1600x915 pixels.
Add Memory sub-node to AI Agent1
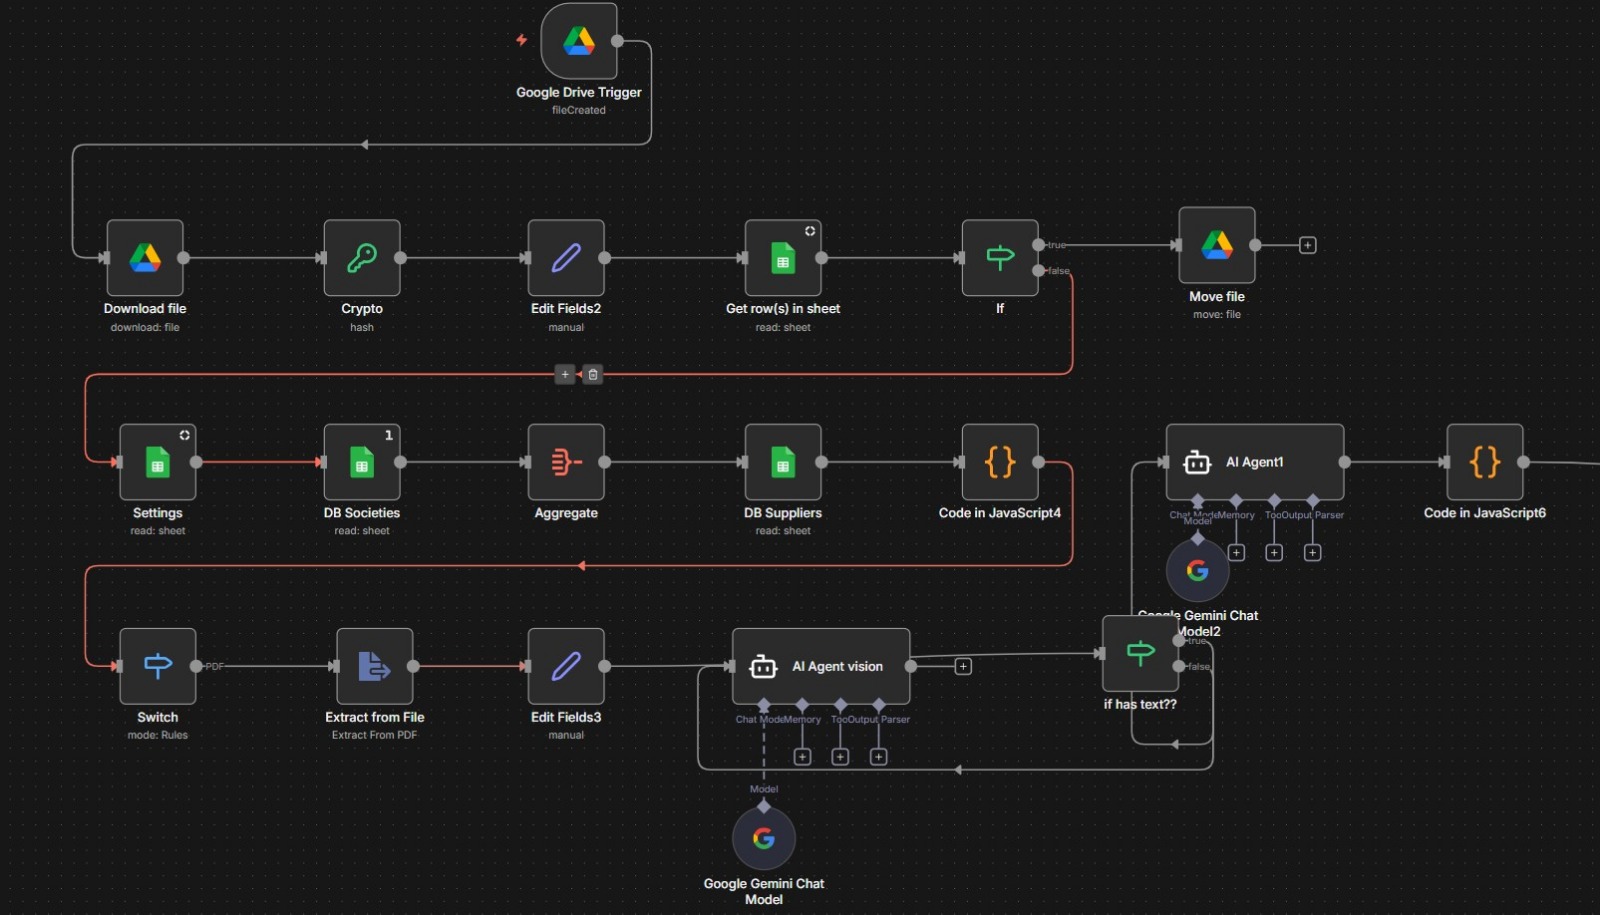point(1236,552)
